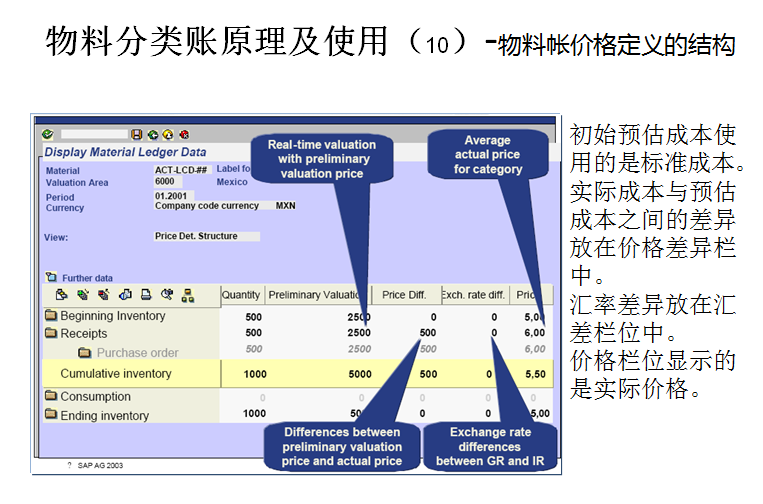763x504 pixels.
Task: Click the Period field label
Action: [60, 198]
